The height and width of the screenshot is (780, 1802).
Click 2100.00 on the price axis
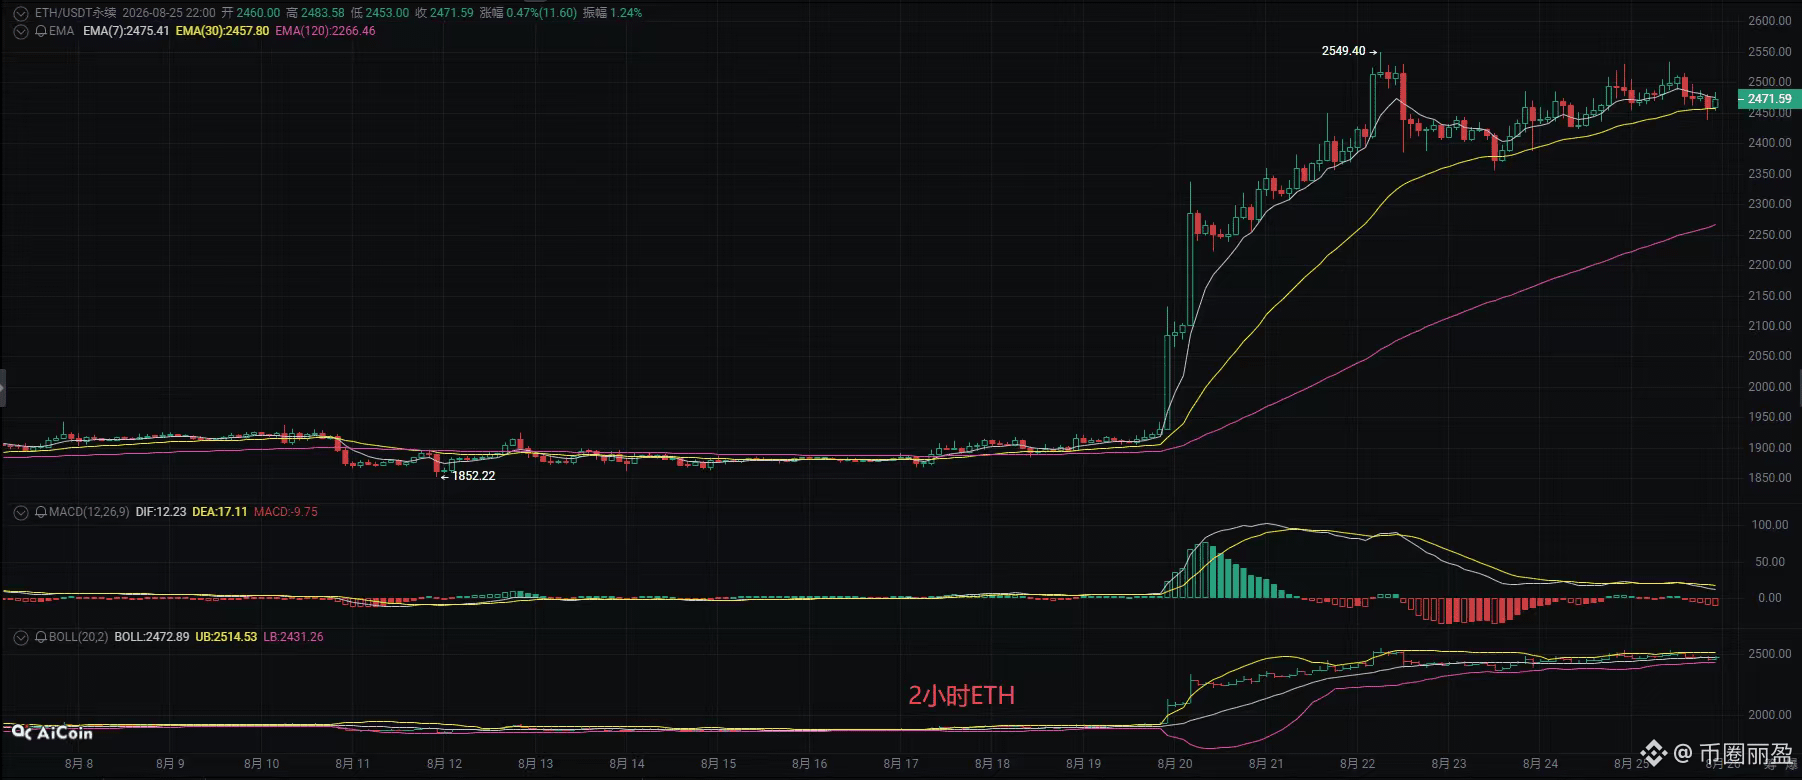(1770, 326)
